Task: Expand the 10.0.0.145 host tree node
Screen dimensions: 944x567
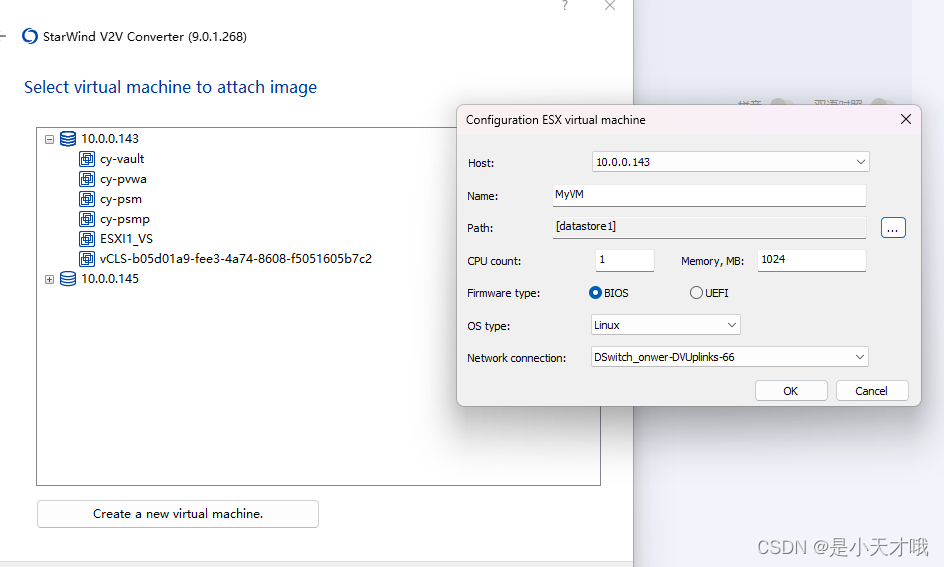Action: pyautogui.click(x=49, y=279)
